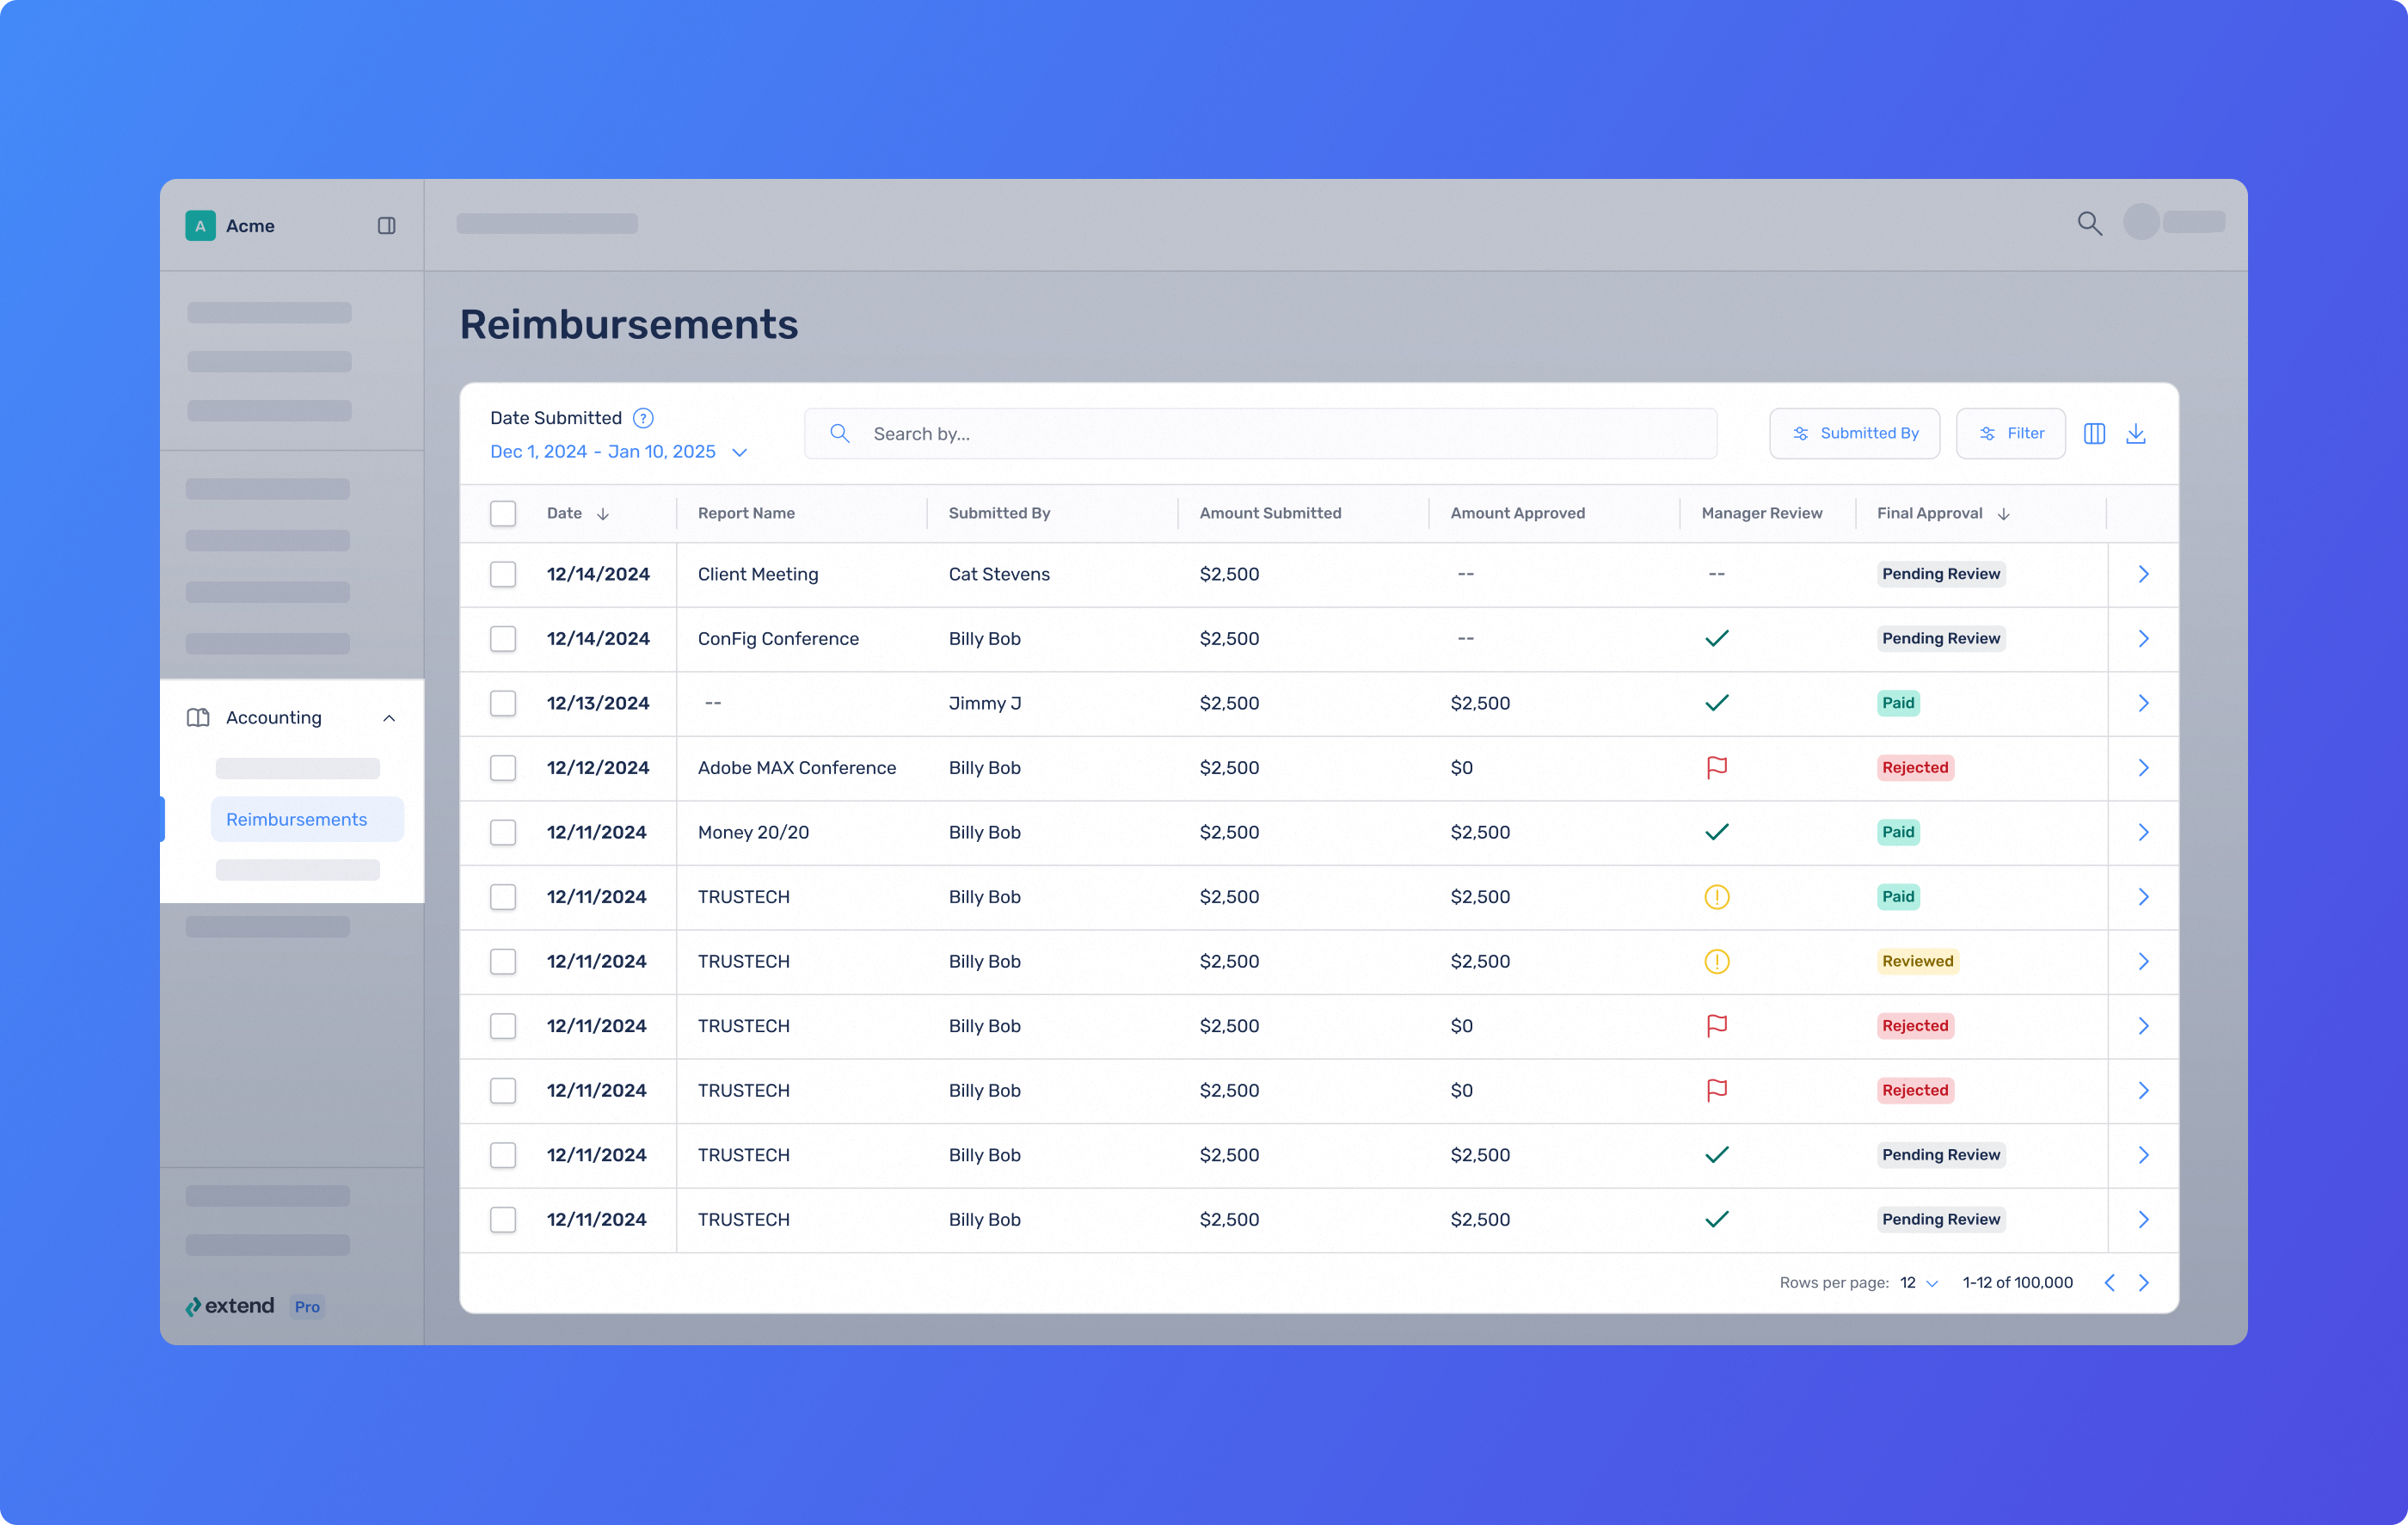Image resolution: width=2408 pixels, height=1525 pixels.
Task: Go to previous page arrow
Action: click(2109, 1283)
